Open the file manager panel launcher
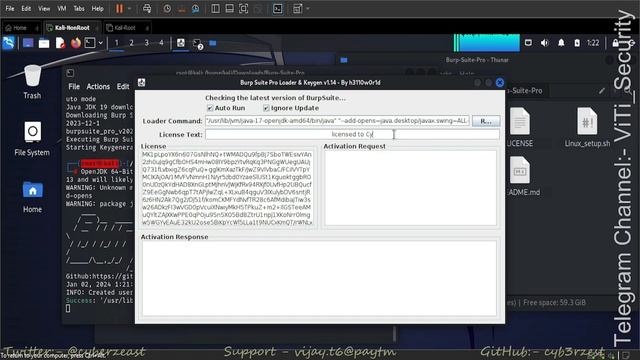The image size is (640, 360). 44,43
